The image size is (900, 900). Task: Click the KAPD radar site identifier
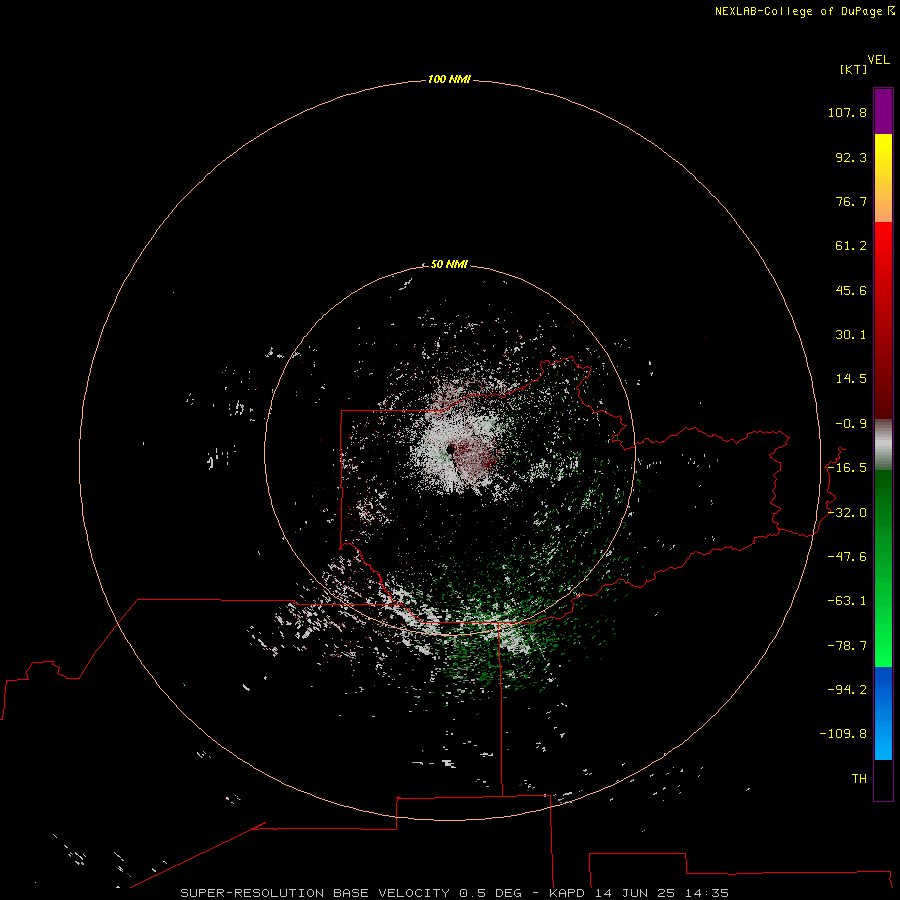point(567,893)
